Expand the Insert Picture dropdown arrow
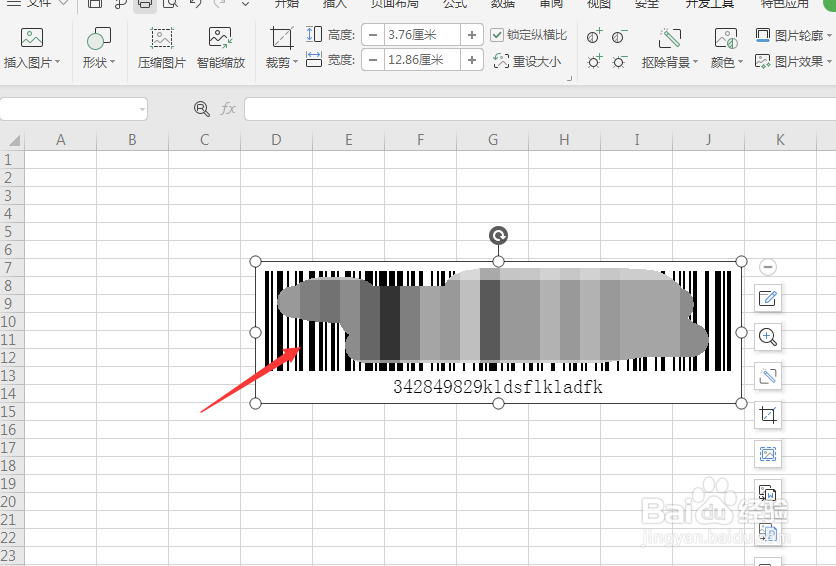The height and width of the screenshot is (566, 836). tap(58, 62)
